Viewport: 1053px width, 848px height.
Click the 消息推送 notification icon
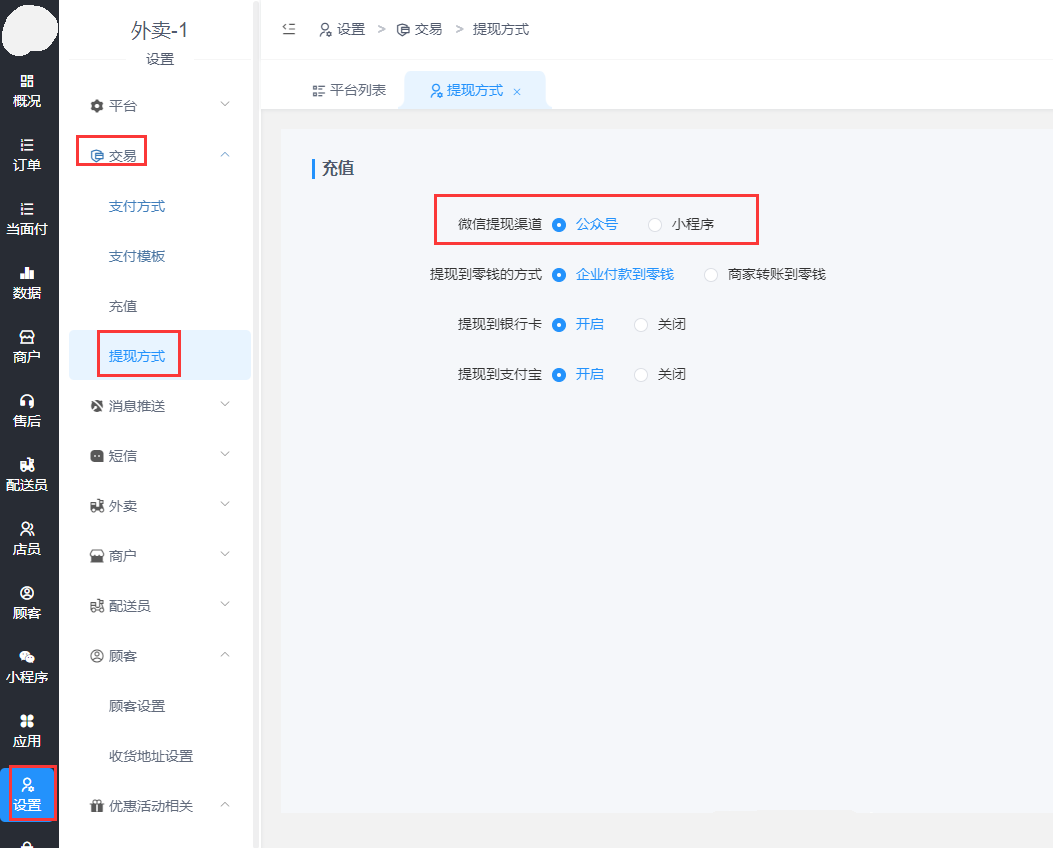[x=97, y=406]
